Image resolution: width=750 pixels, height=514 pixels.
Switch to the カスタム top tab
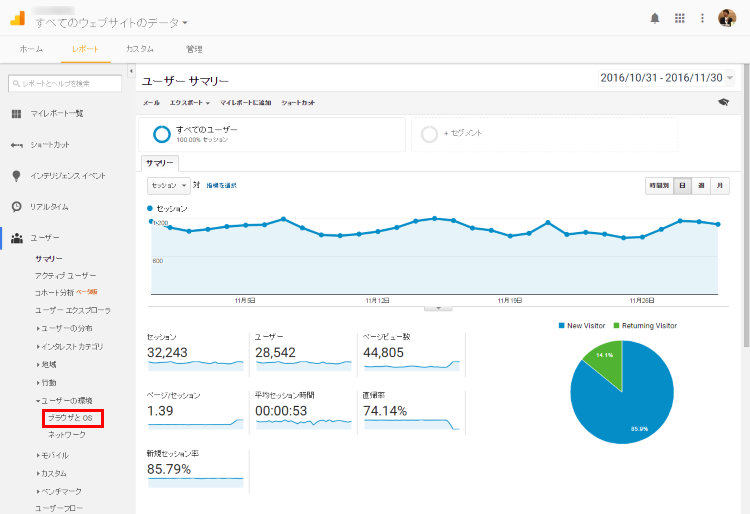(x=140, y=49)
